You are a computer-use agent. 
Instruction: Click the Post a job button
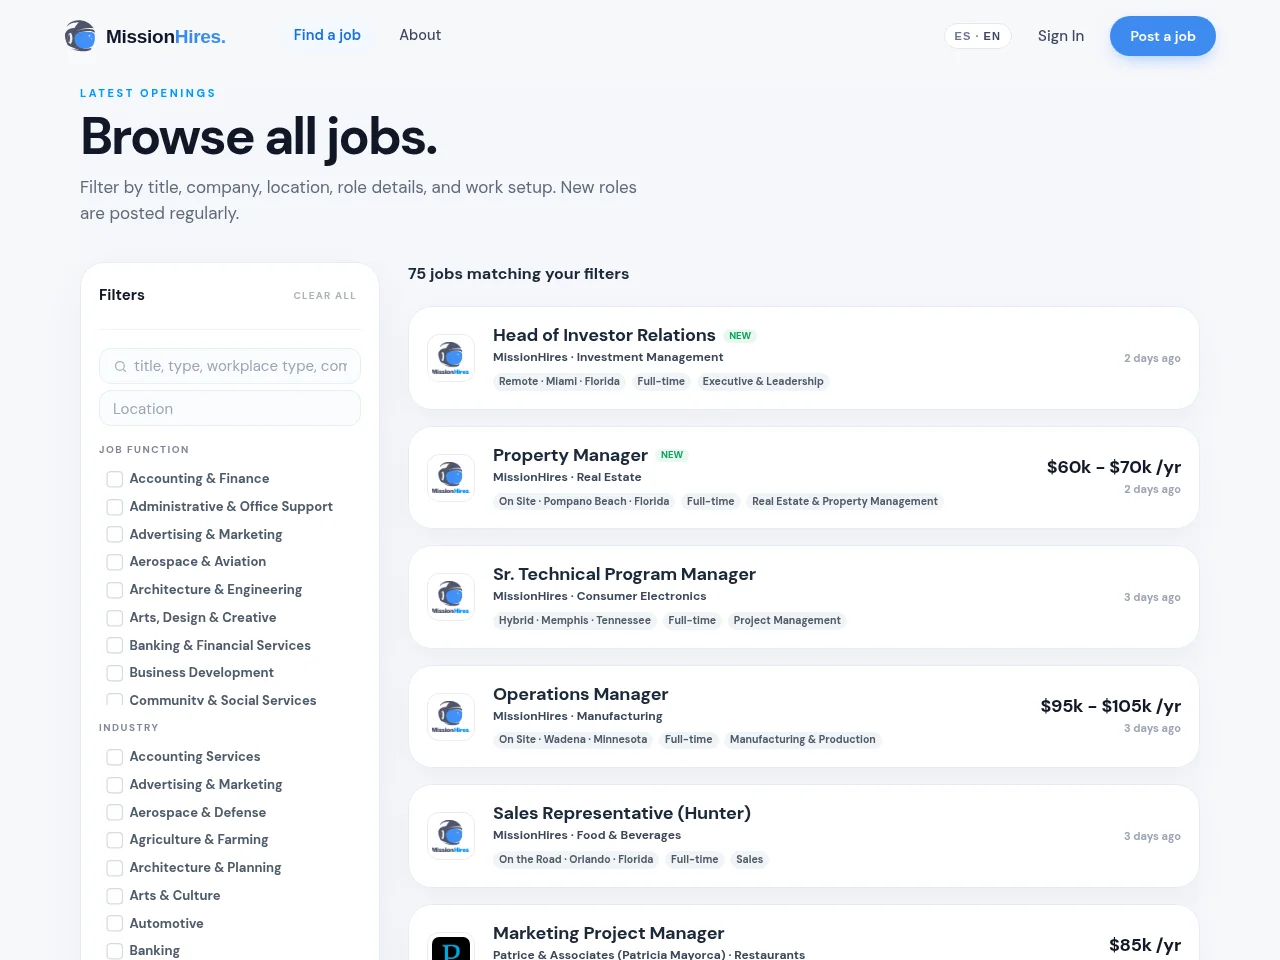(1163, 36)
